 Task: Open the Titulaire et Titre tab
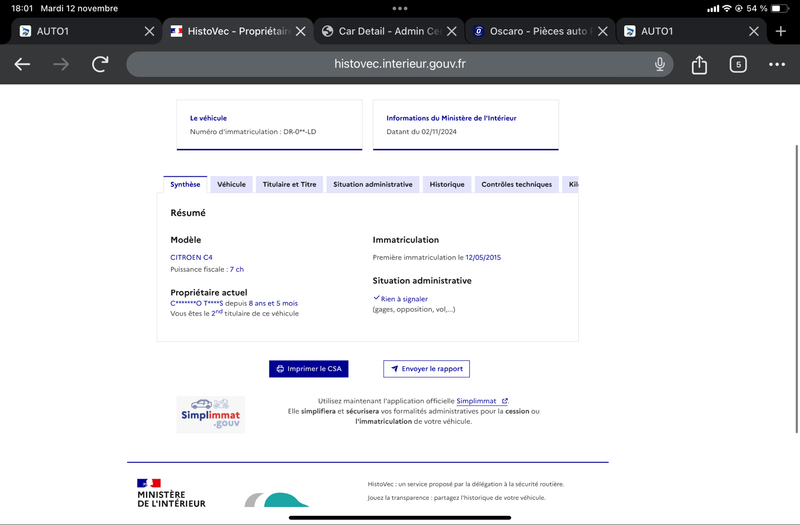click(289, 184)
